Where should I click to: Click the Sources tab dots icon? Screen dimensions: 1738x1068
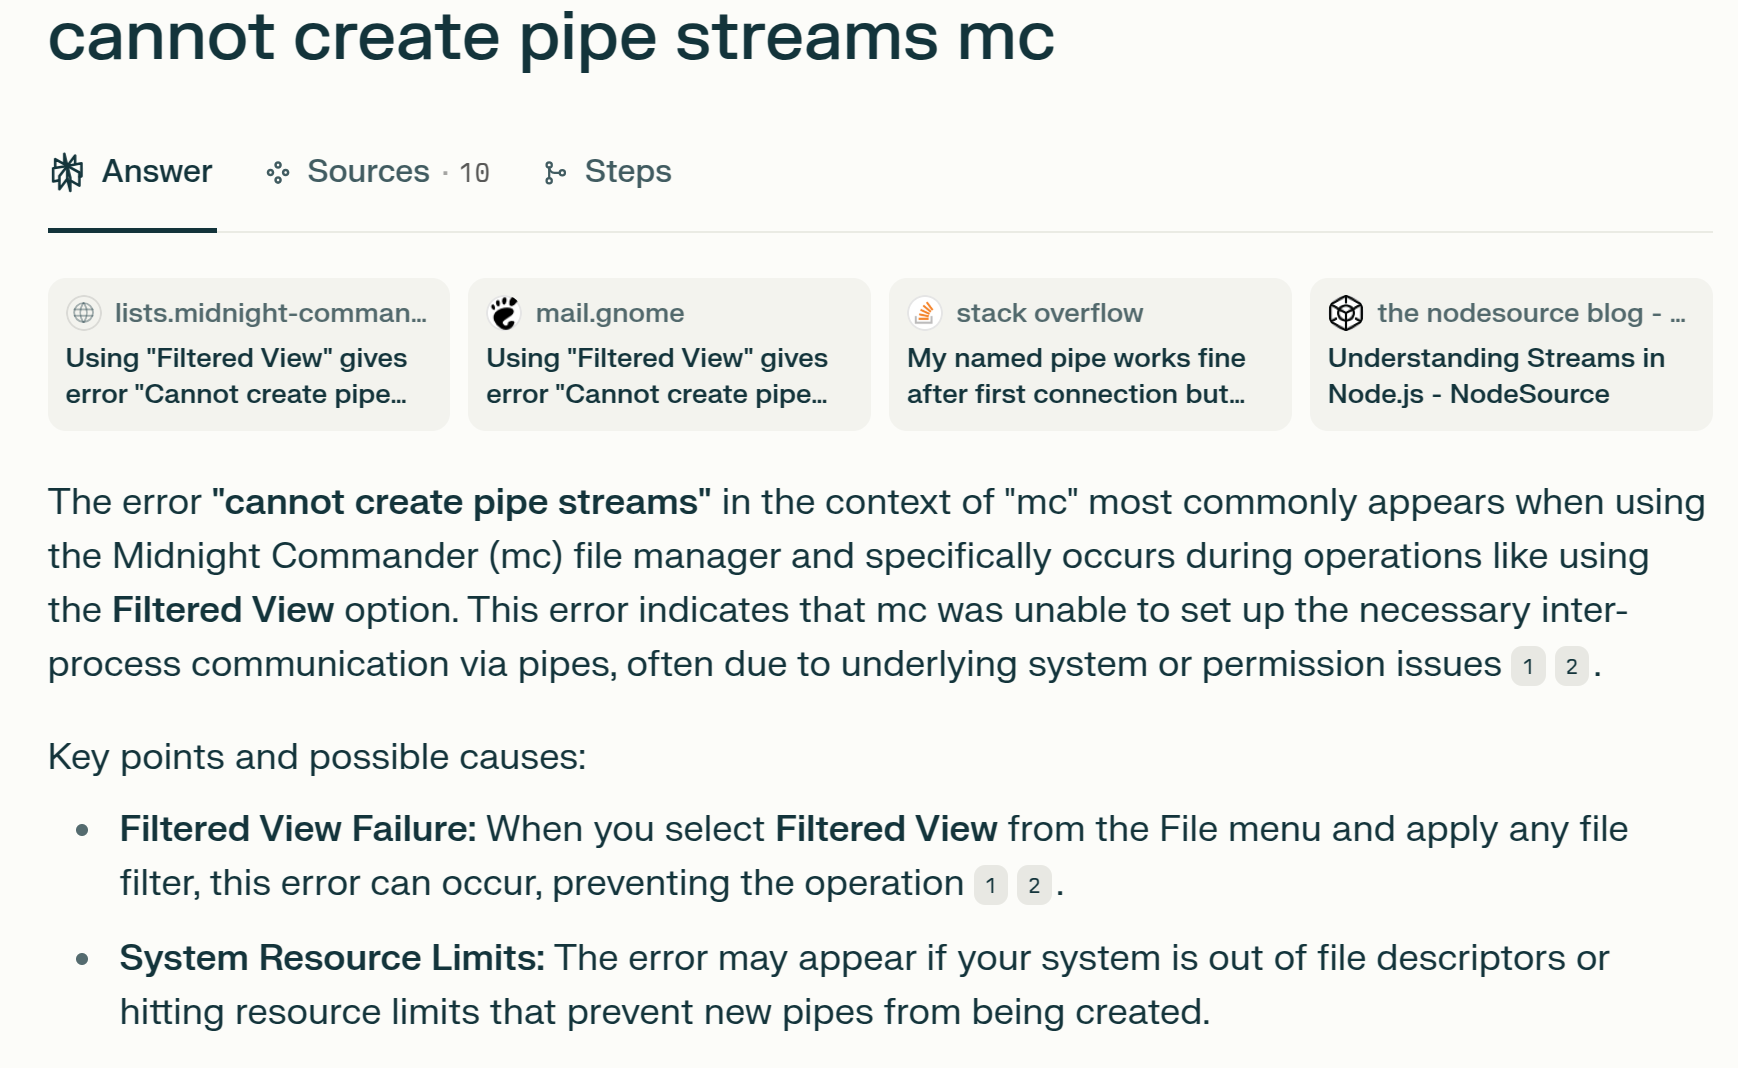(x=278, y=173)
